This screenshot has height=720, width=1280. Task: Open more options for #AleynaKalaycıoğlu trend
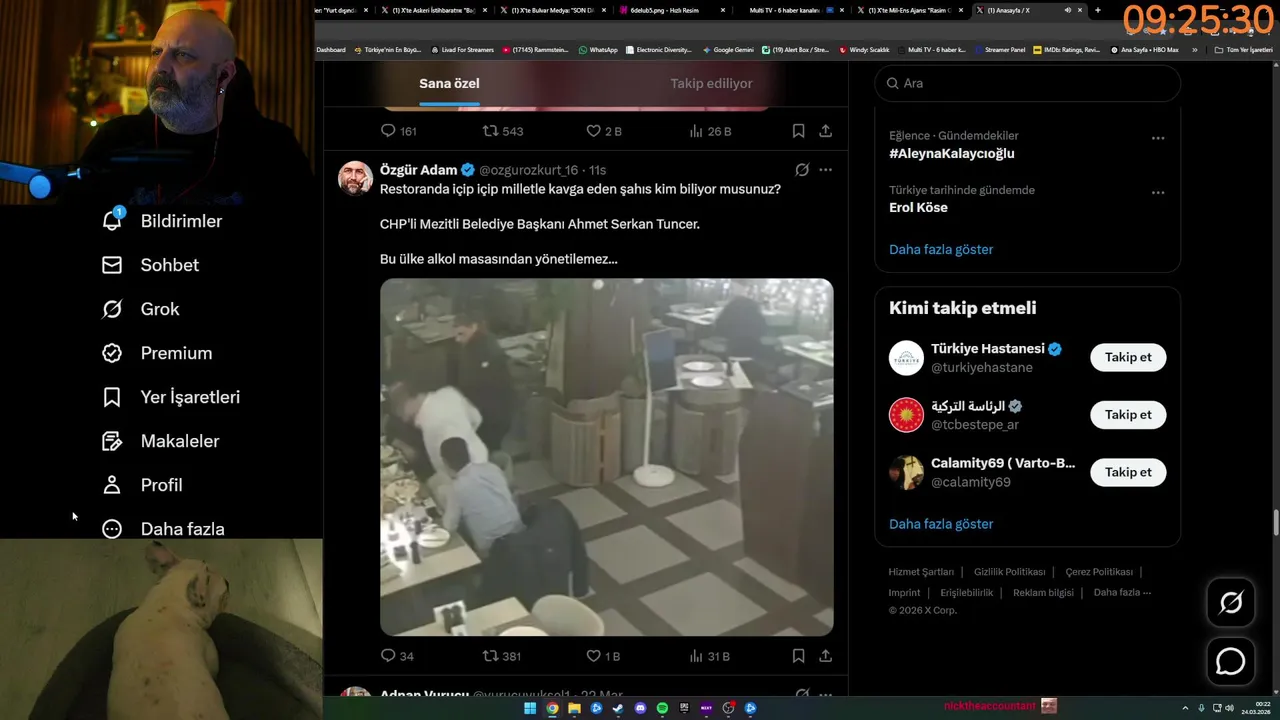(1158, 138)
